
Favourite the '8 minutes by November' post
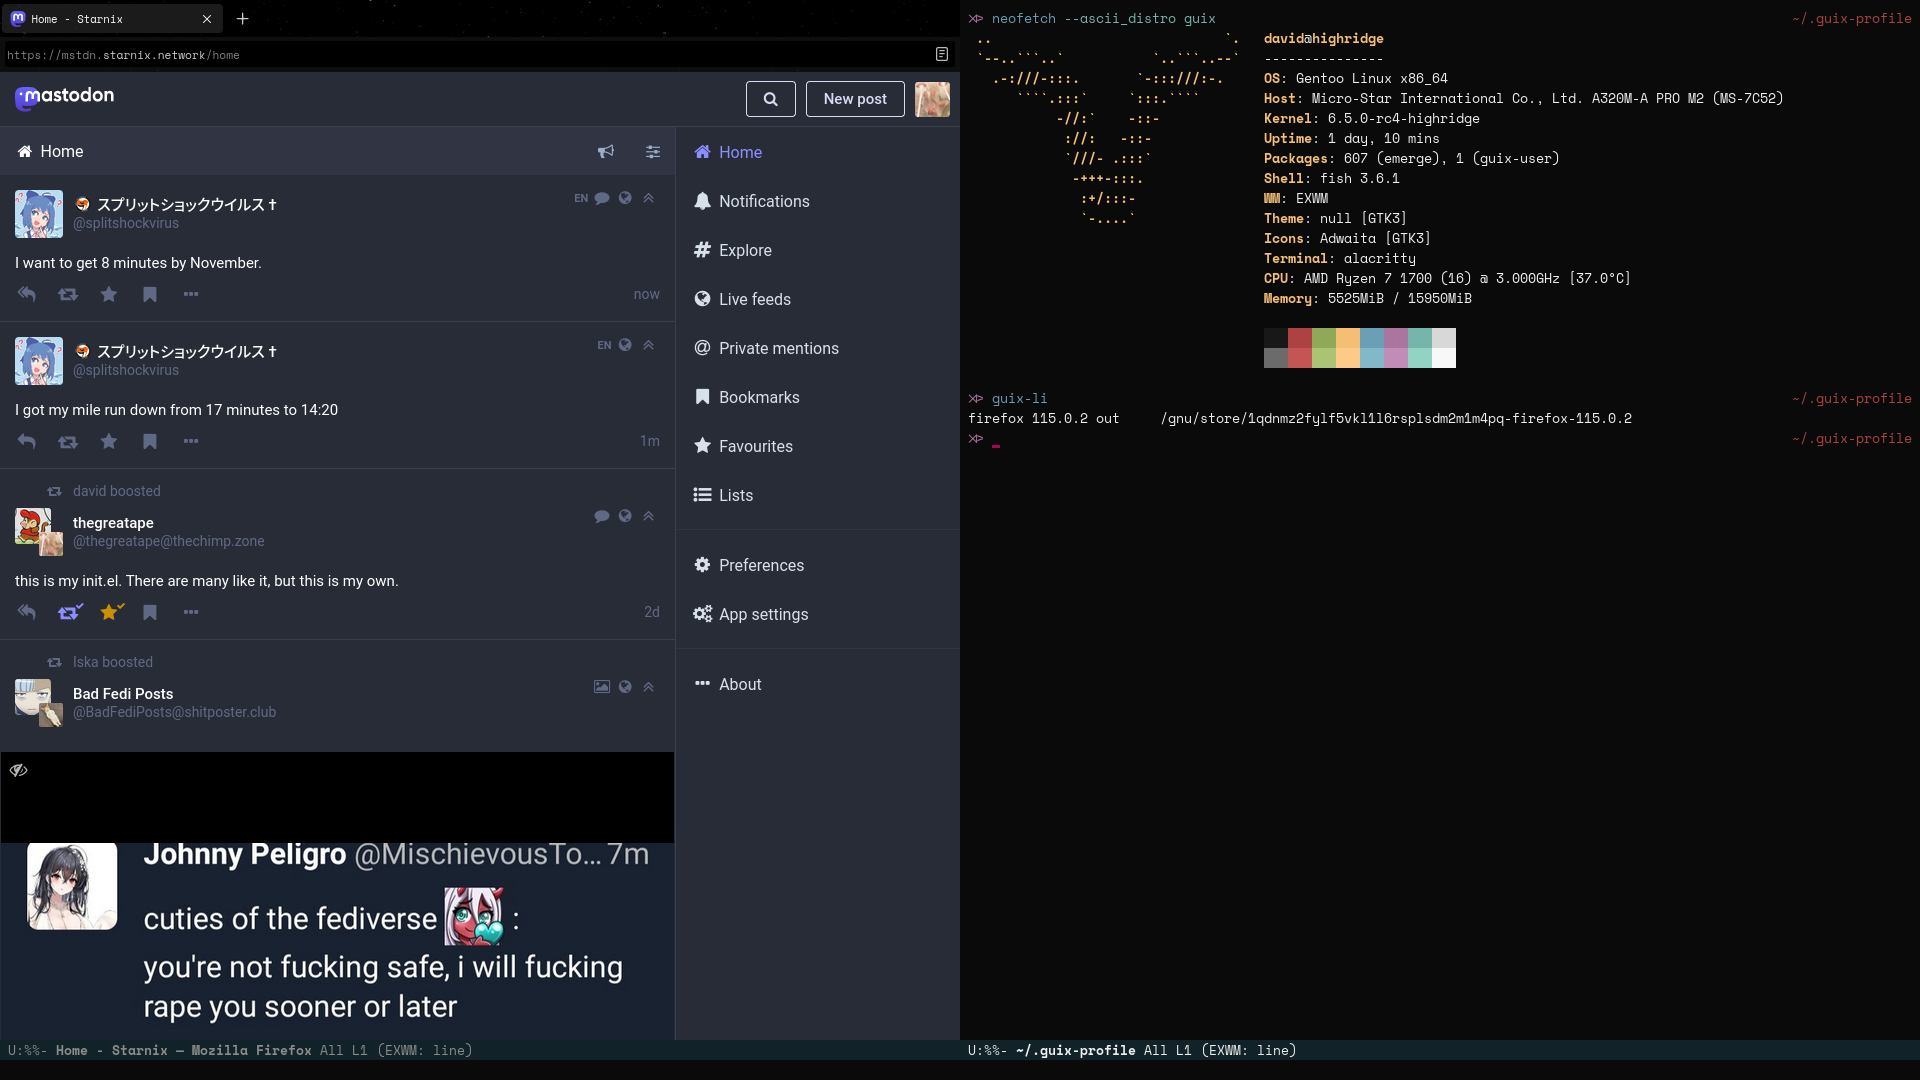click(x=109, y=294)
